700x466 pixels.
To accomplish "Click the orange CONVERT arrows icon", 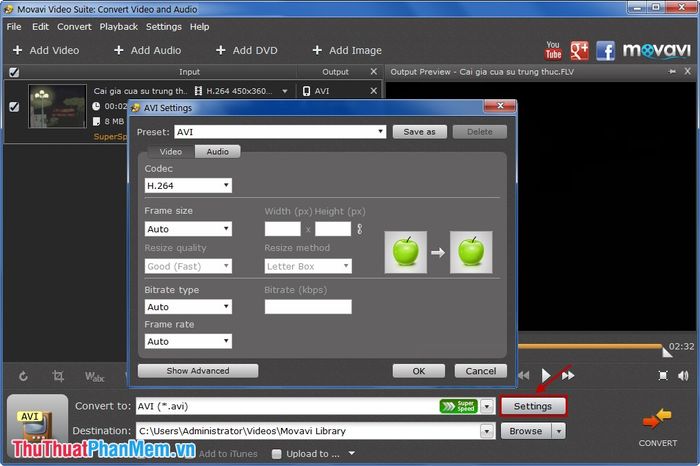I will pos(657,419).
